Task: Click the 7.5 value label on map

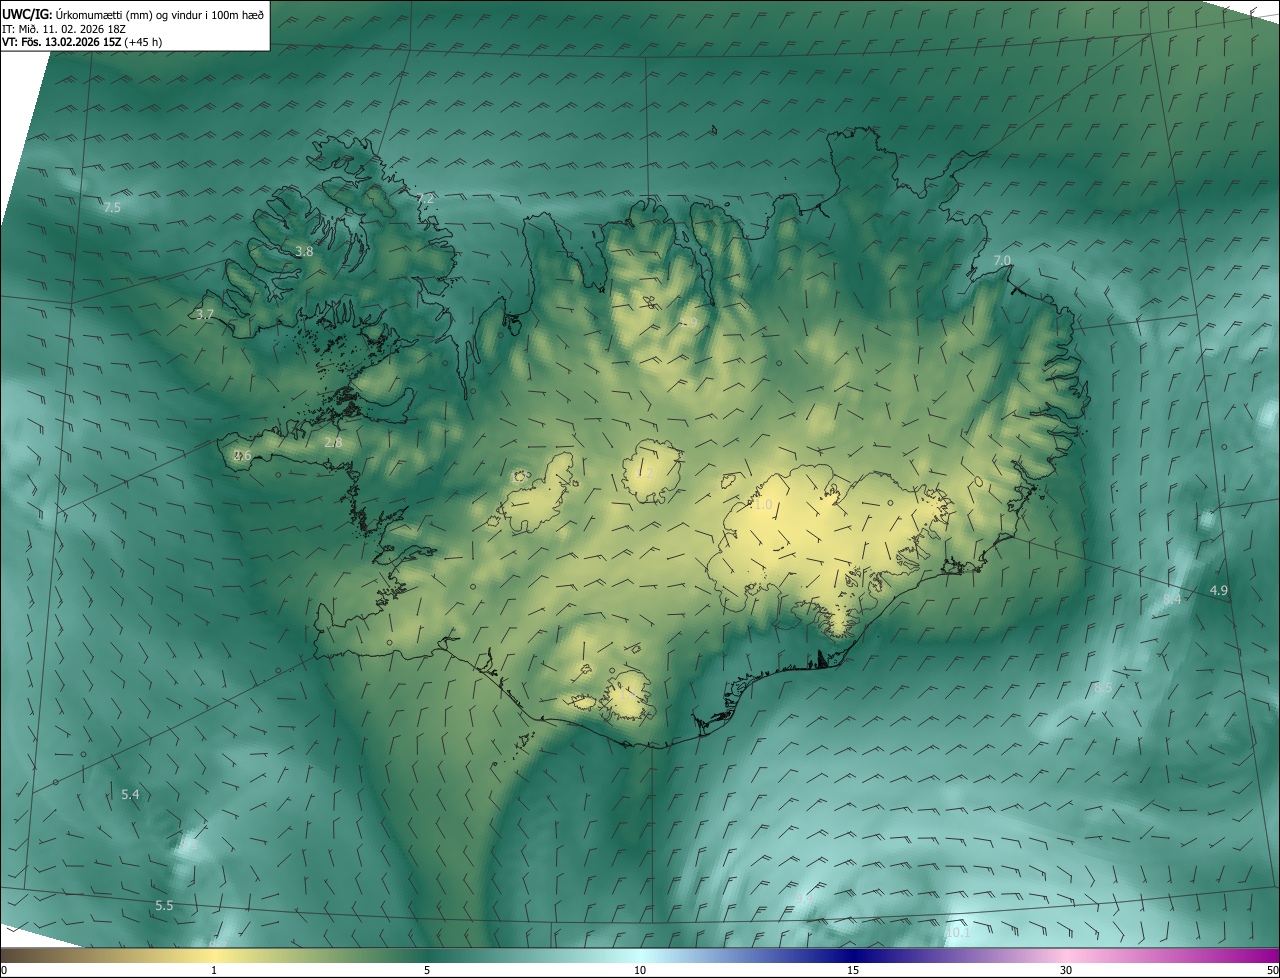Action: tap(112, 207)
